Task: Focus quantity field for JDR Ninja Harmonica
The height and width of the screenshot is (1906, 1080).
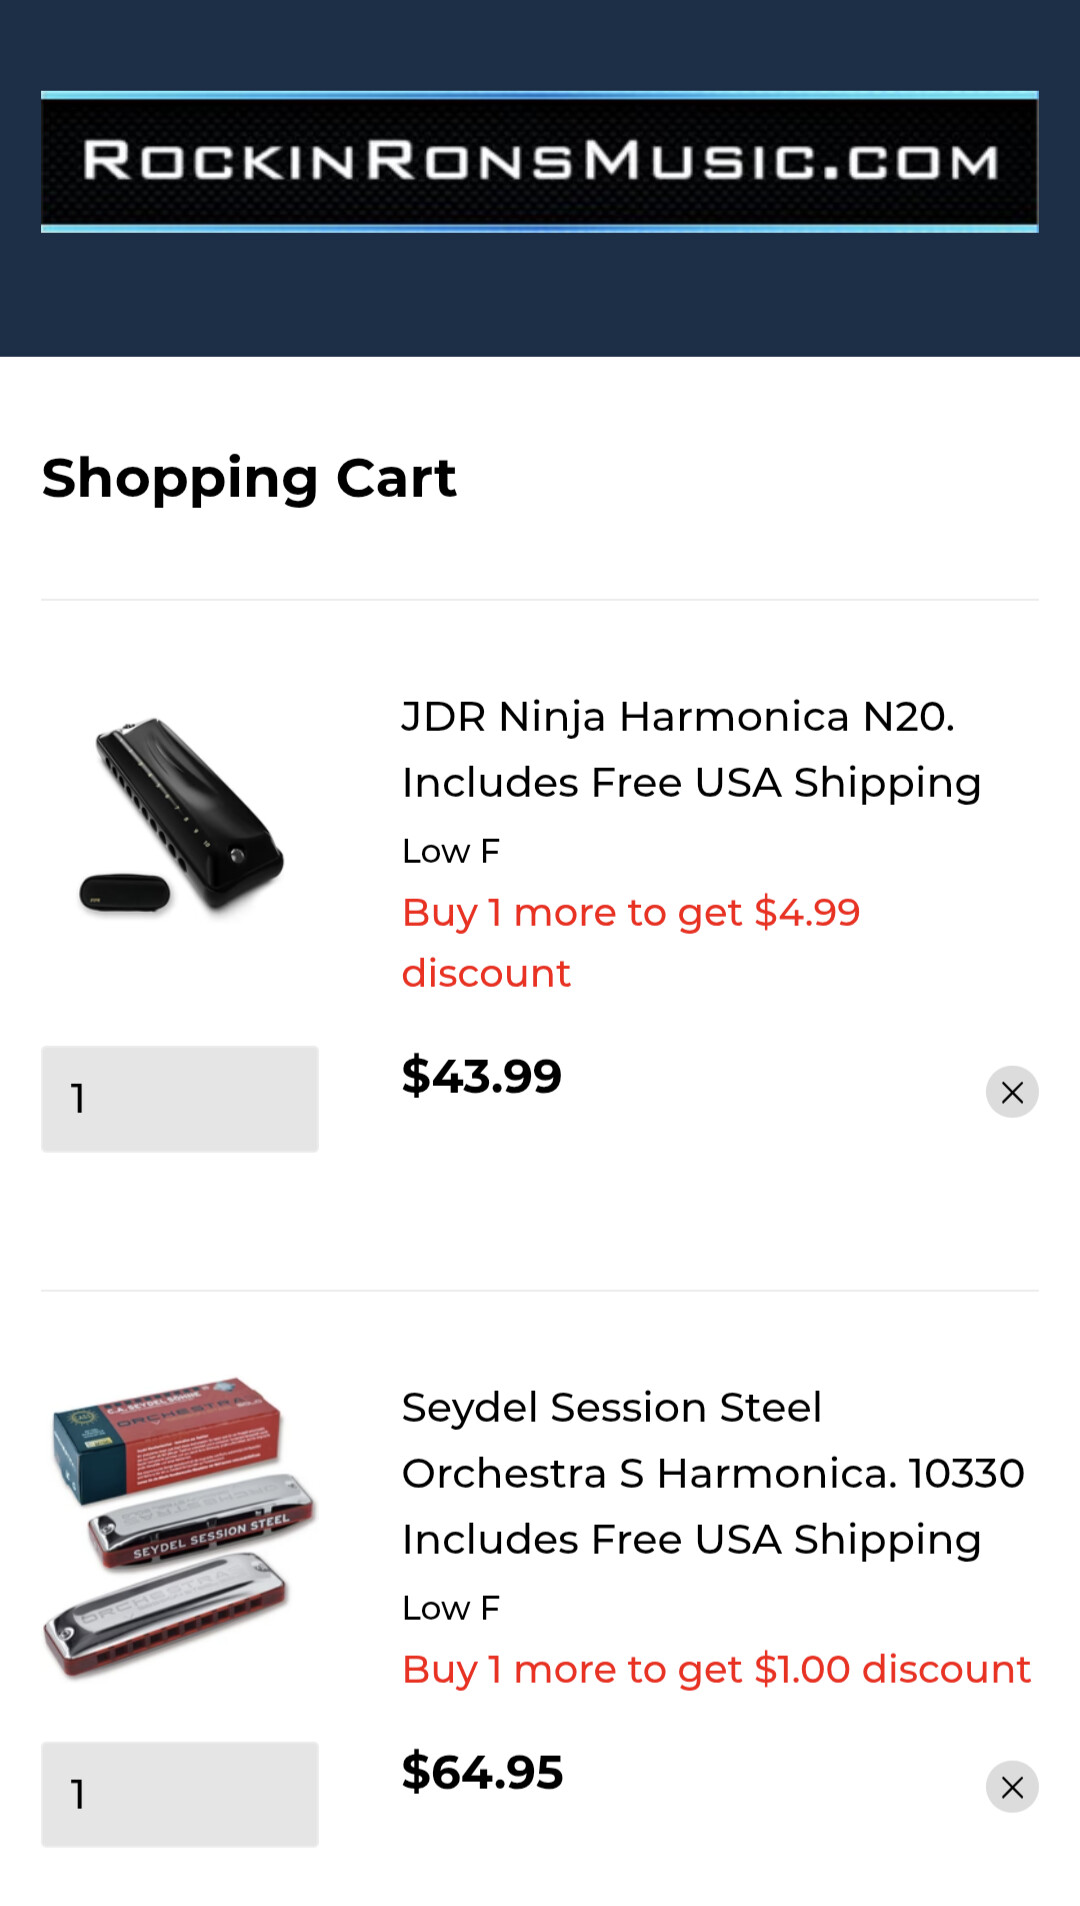Action: point(180,1099)
